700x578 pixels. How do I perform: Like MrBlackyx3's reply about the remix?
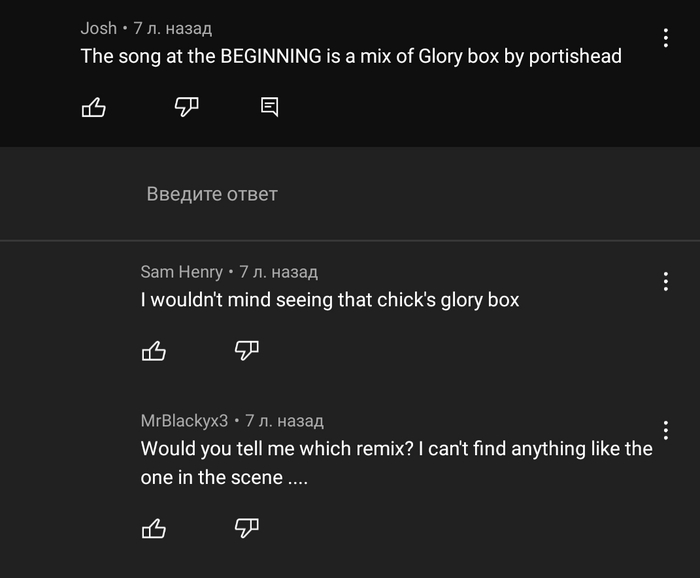pyautogui.click(x=153, y=528)
